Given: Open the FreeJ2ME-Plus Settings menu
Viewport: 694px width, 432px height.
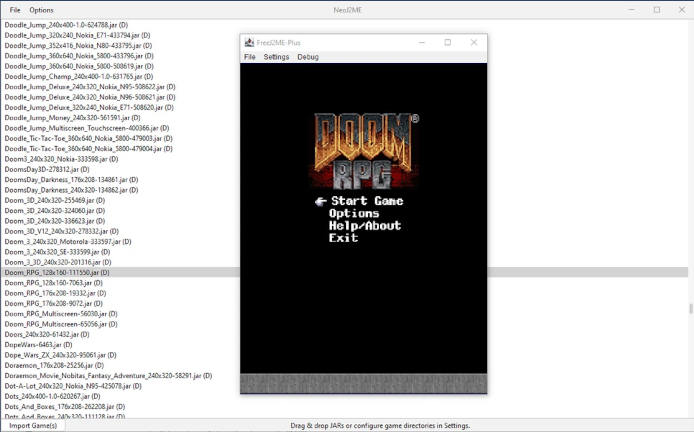Looking at the screenshot, I should [276, 57].
